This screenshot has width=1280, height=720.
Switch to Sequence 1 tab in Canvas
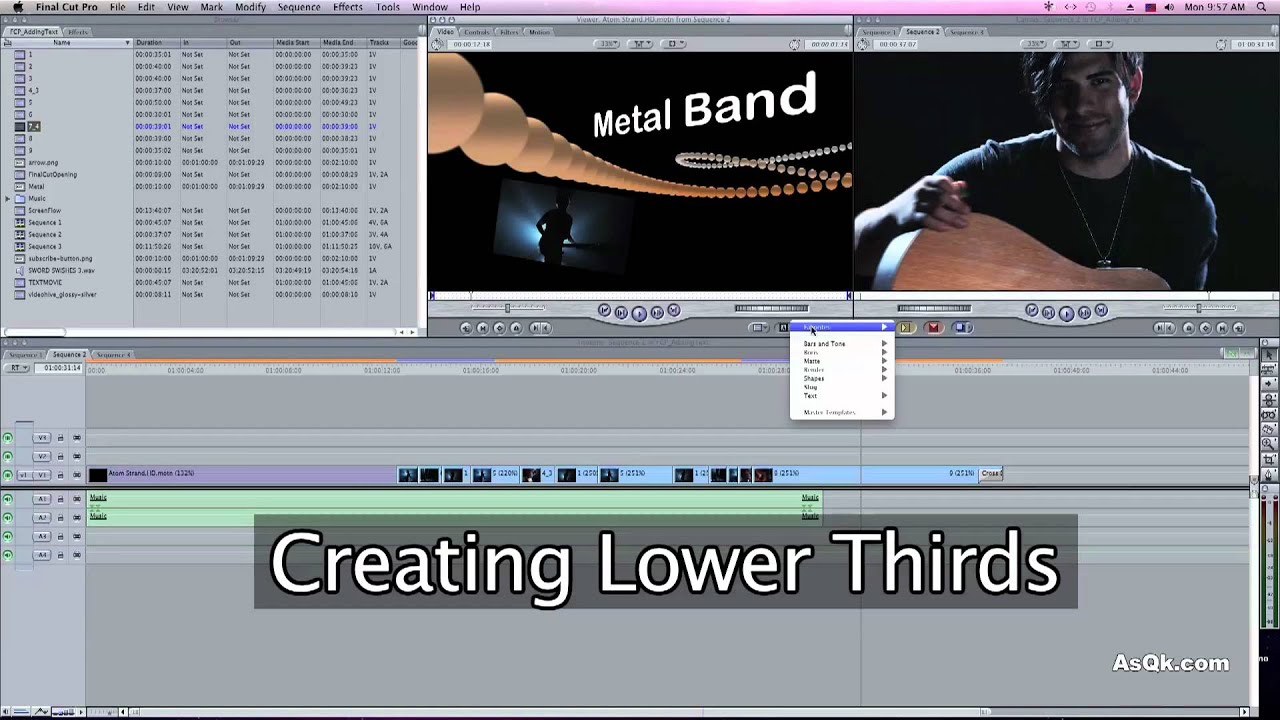click(879, 32)
